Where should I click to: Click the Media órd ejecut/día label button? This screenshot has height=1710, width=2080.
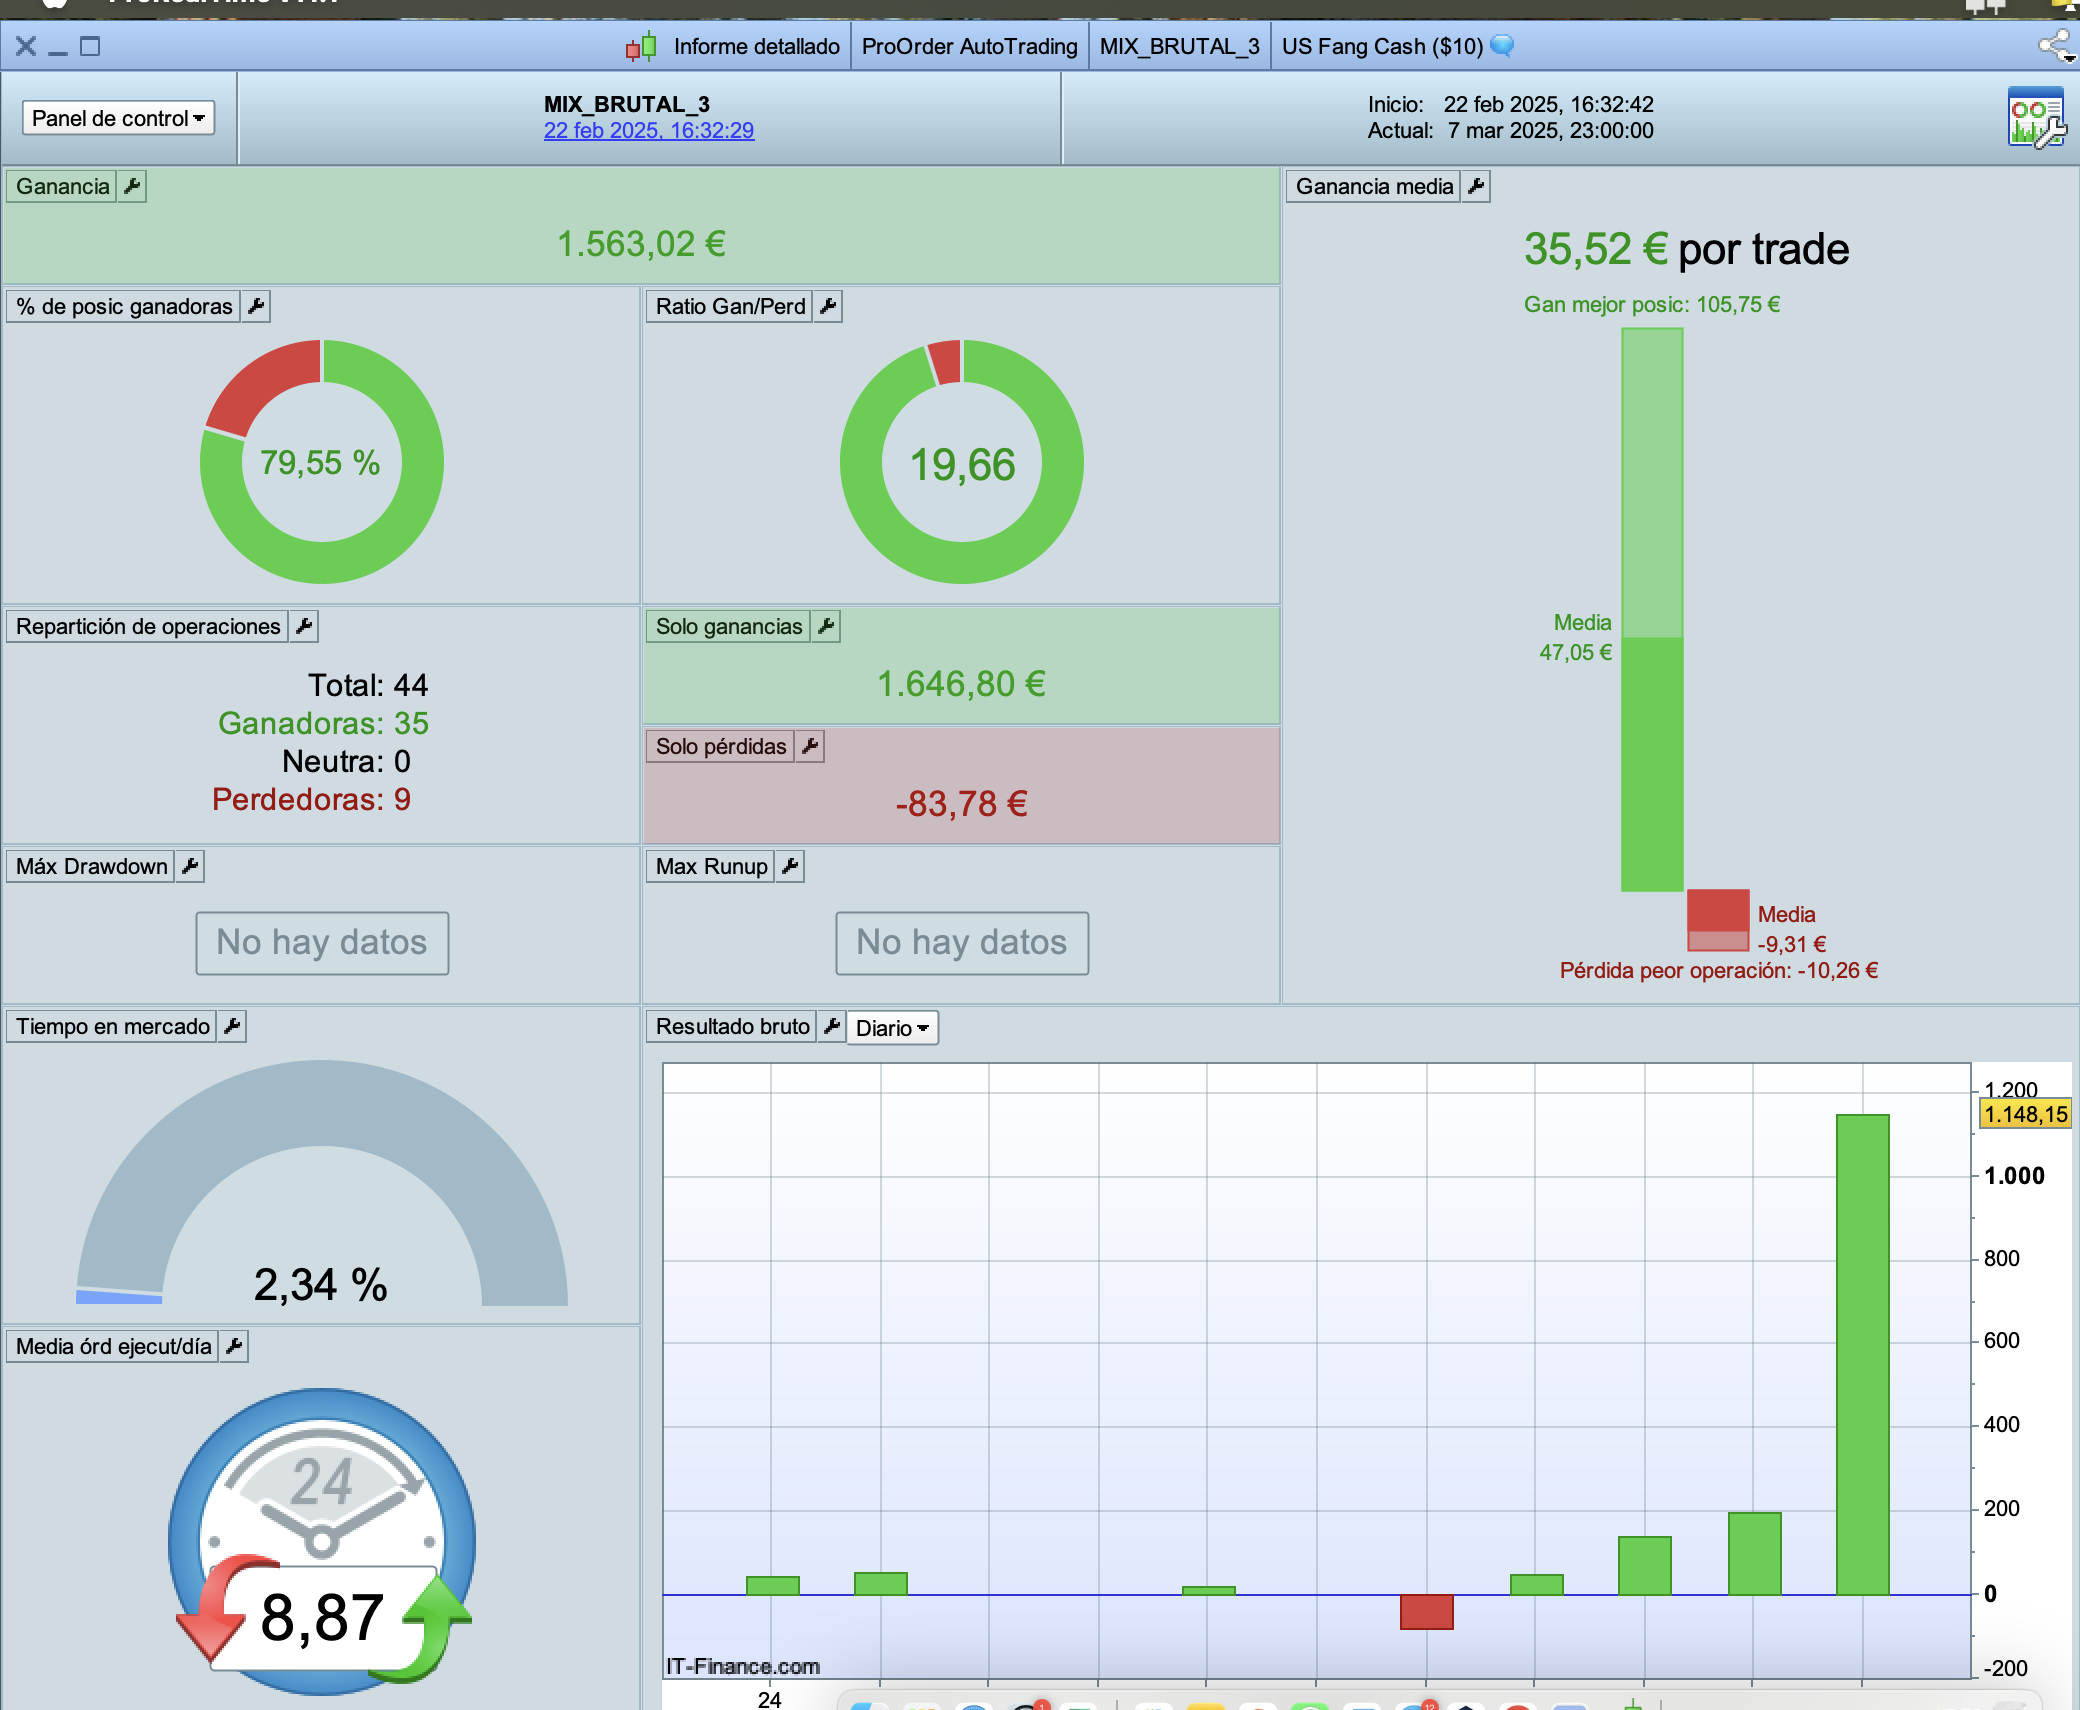113,1346
